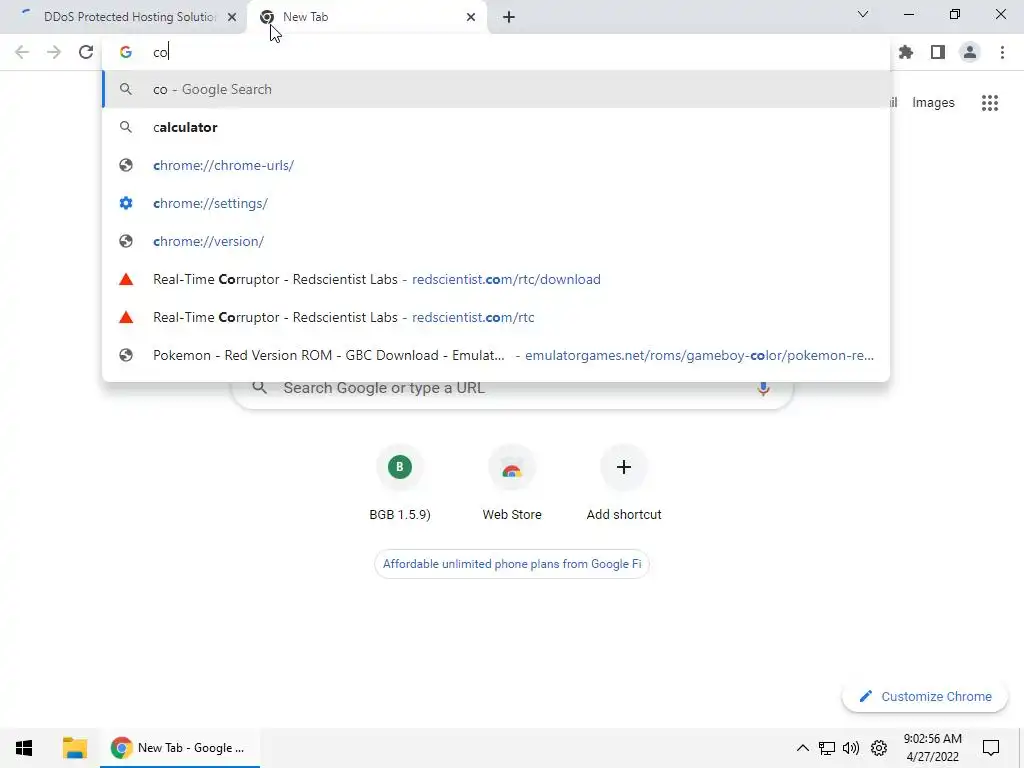Screen dimensions: 1024x768
Task: Open the volume speaker tray icon
Action: pos(851,748)
